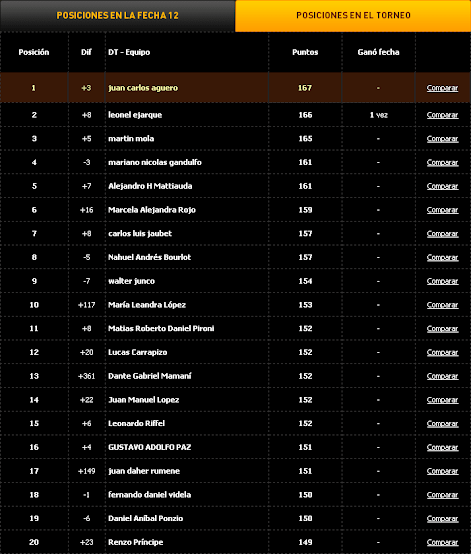Image resolution: width=471 pixels, height=554 pixels.
Task: Compare with Nahuel Andrés Bourlot
Action: (x=442, y=257)
